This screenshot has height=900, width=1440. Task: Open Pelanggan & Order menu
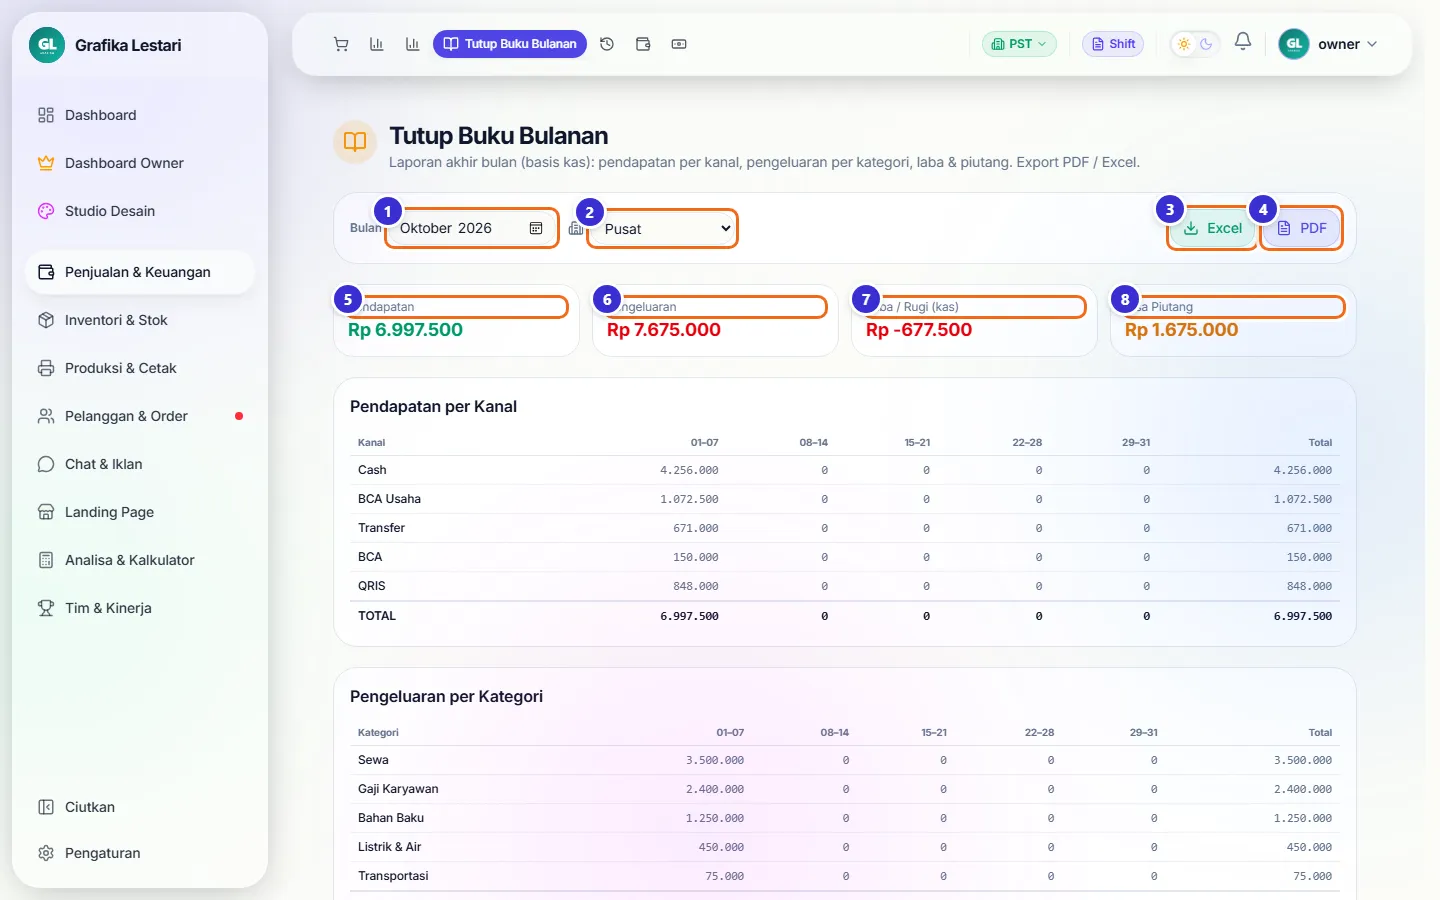[x=140, y=416]
